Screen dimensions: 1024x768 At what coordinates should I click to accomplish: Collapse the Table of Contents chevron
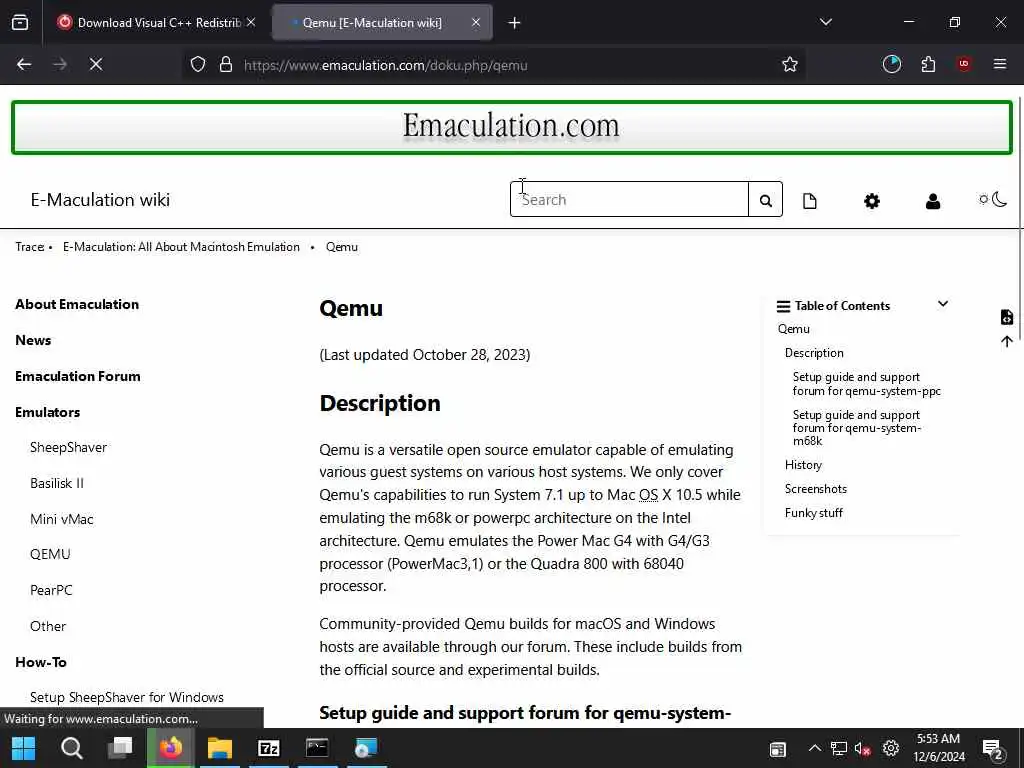tap(942, 304)
